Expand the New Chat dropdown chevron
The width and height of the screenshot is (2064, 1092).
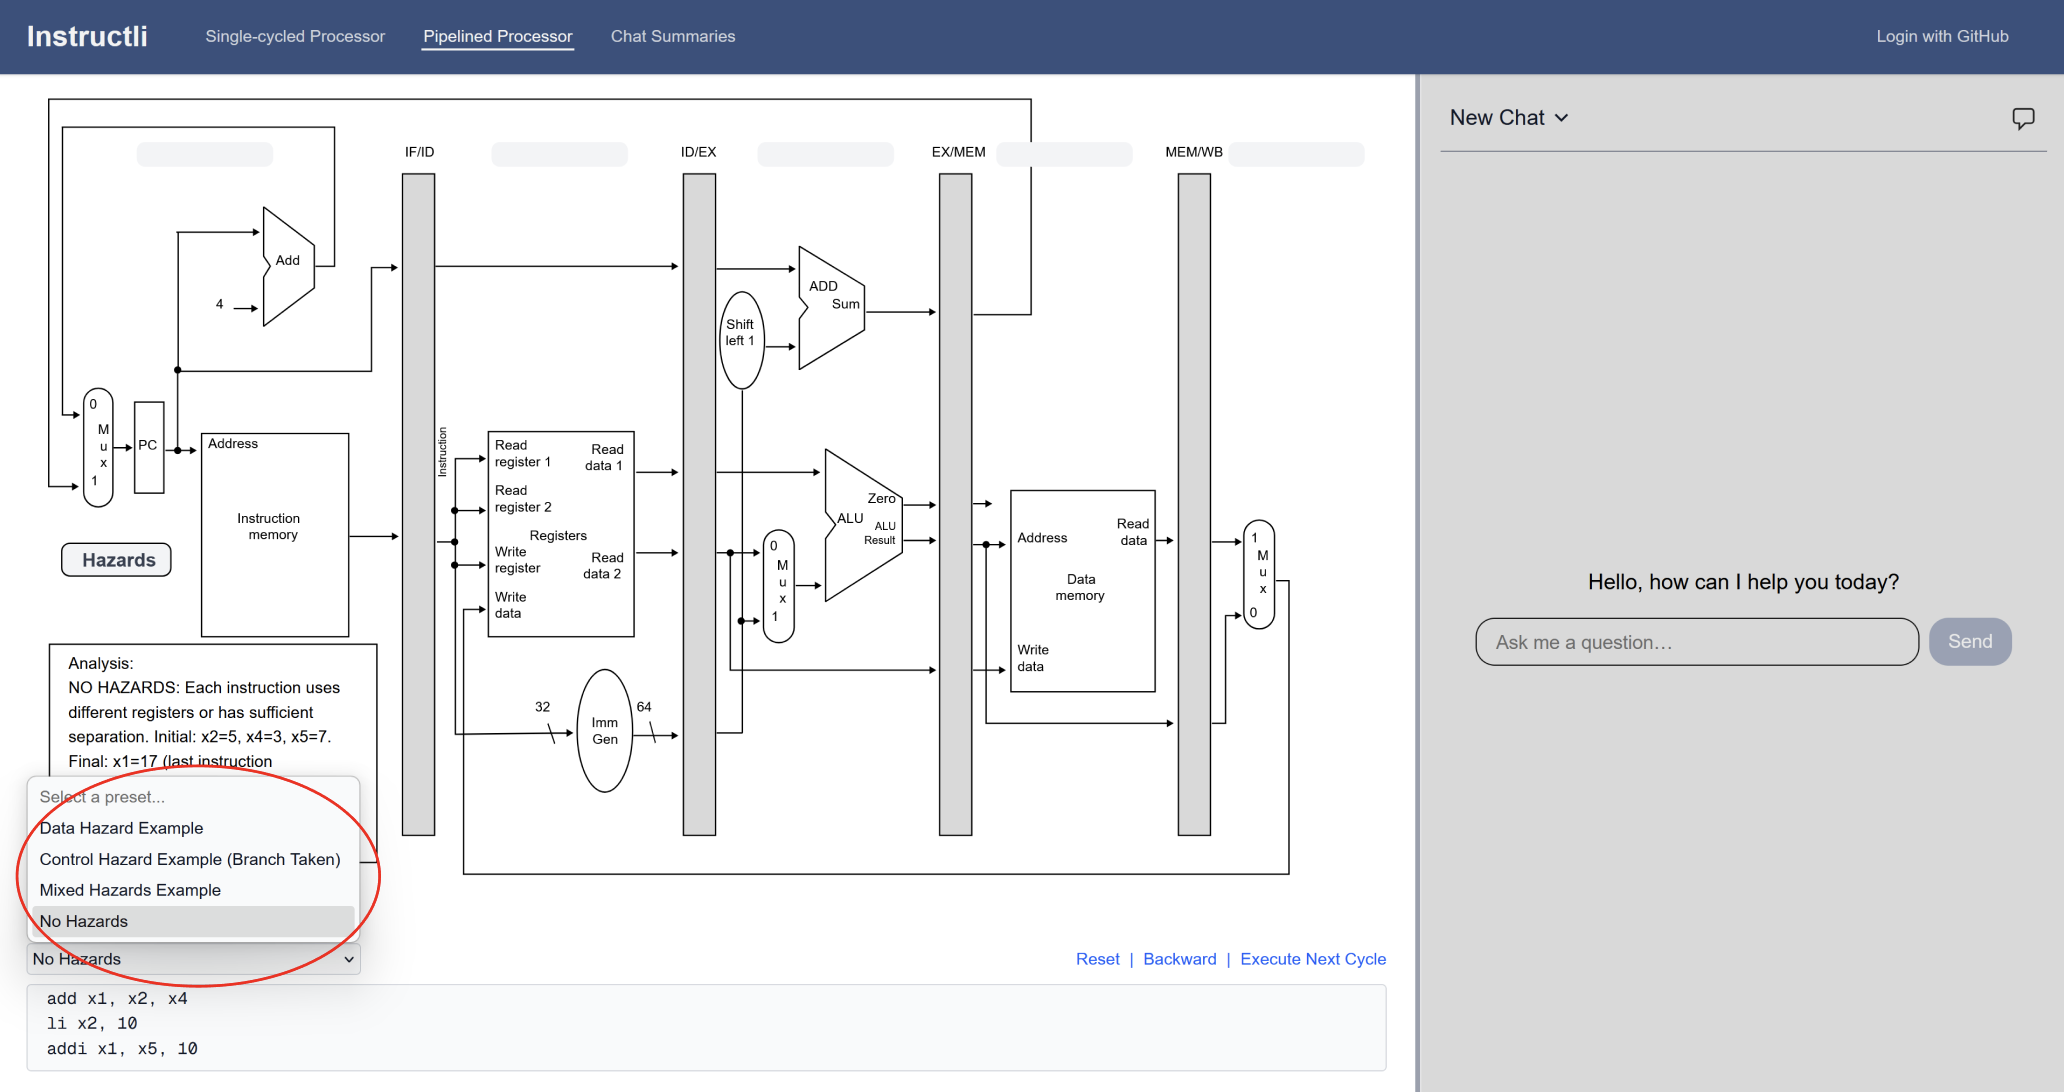click(x=1562, y=118)
